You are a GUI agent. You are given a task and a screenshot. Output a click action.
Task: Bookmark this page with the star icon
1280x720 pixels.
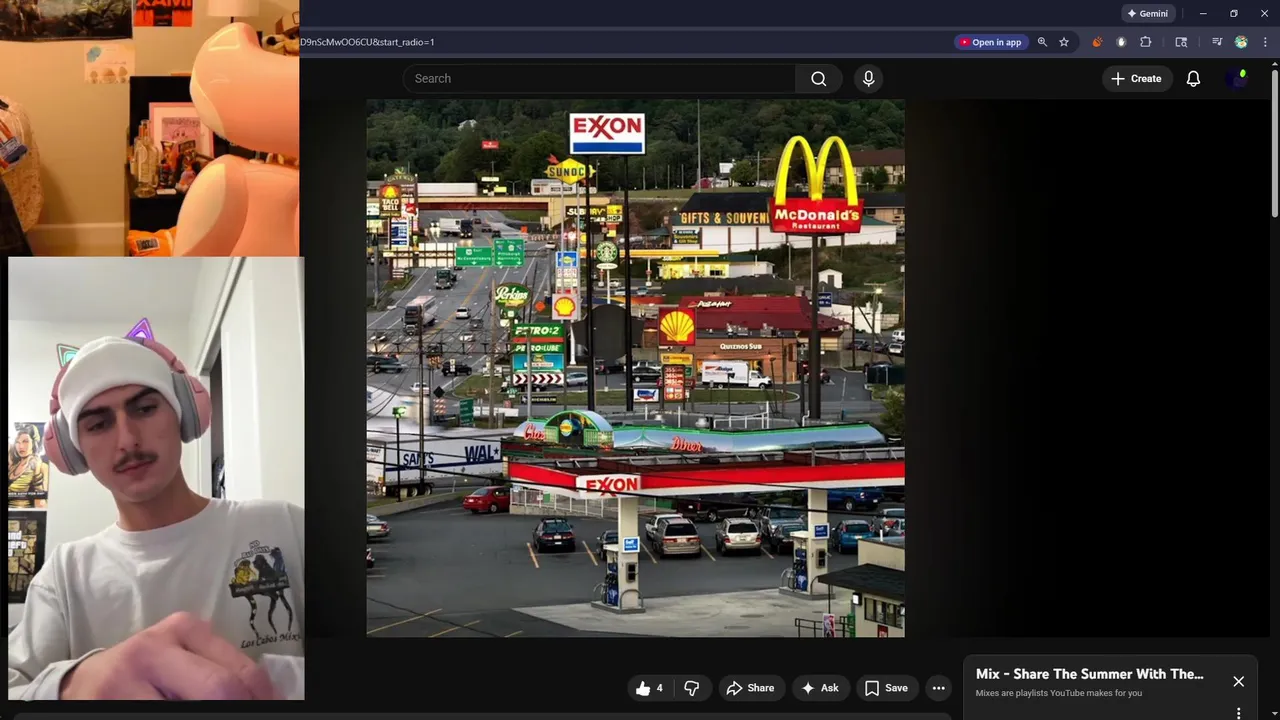pyautogui.click(x=1064, y=42)
